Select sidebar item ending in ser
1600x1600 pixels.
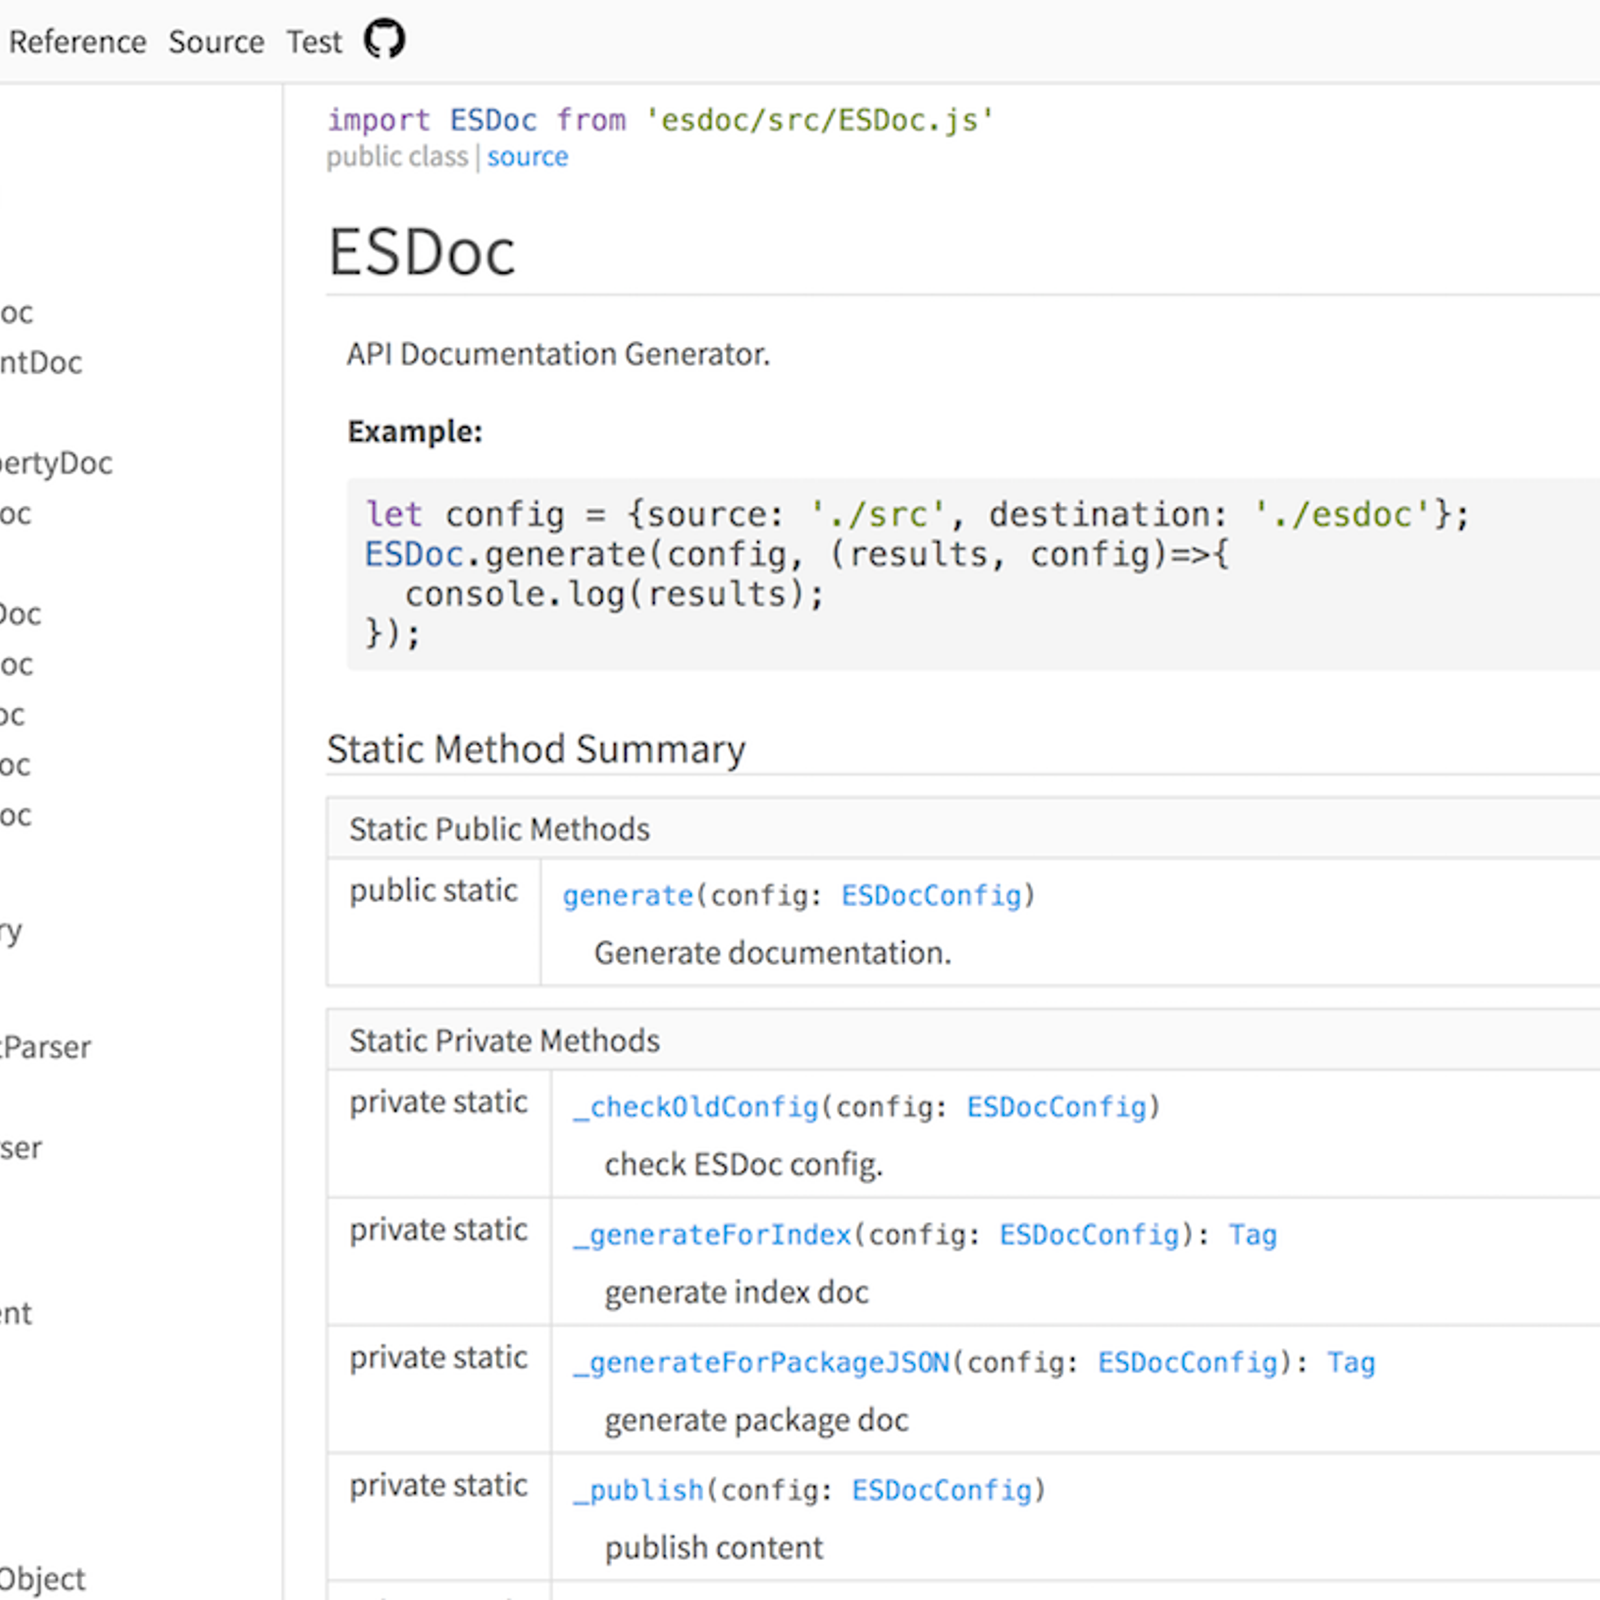[20, 1148]
